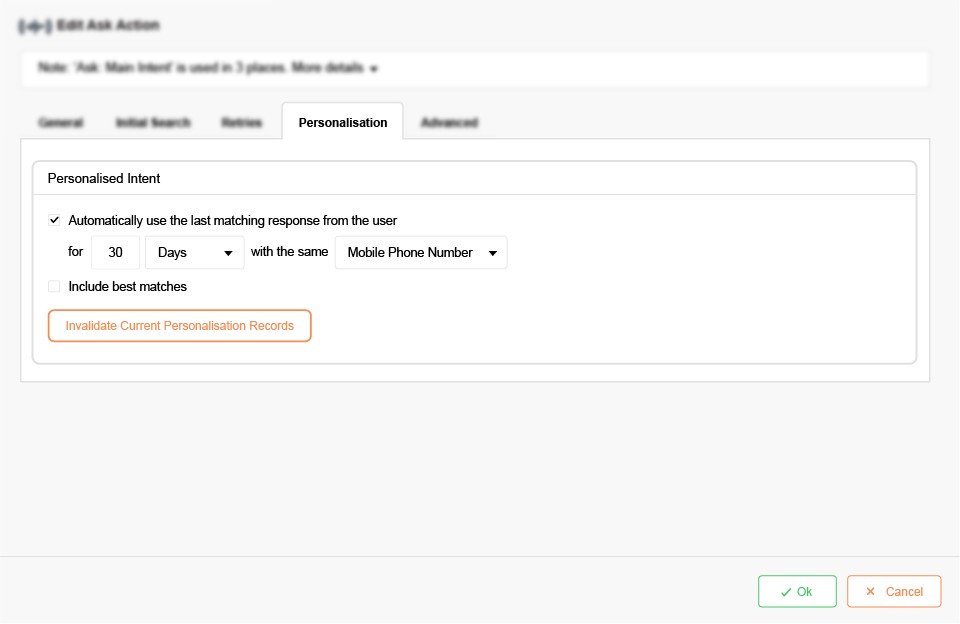
Task: Click the Mobile Phone Number dropdown arrow
Action: pyautogui.click(x=493, y=254)
